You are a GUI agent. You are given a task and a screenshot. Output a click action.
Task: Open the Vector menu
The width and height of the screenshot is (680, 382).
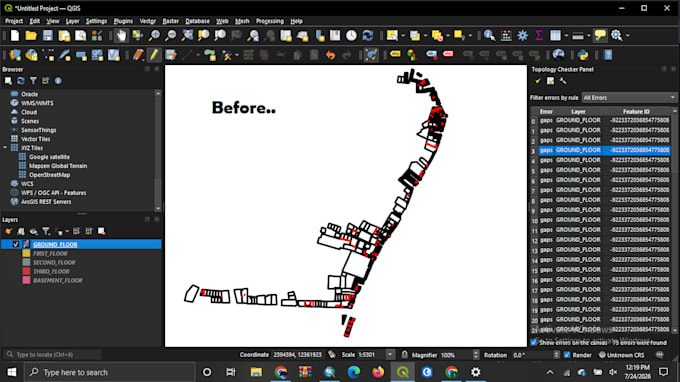tap(147, 21)
